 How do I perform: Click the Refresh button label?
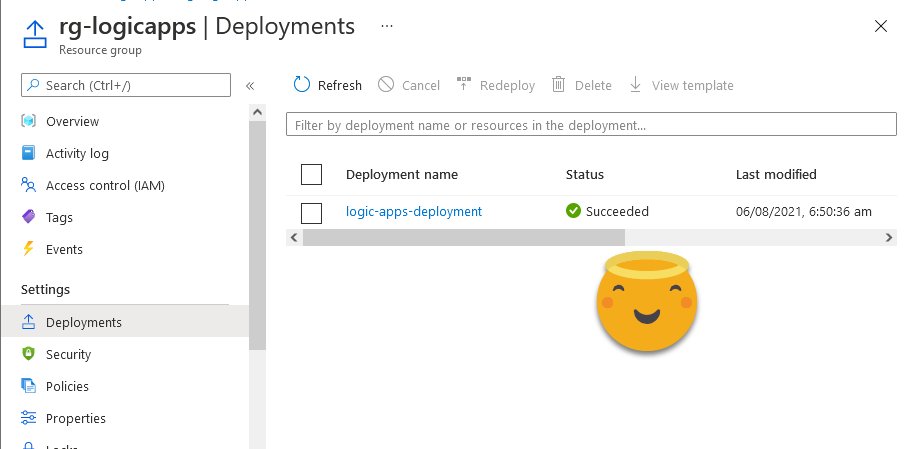(339, 85)
